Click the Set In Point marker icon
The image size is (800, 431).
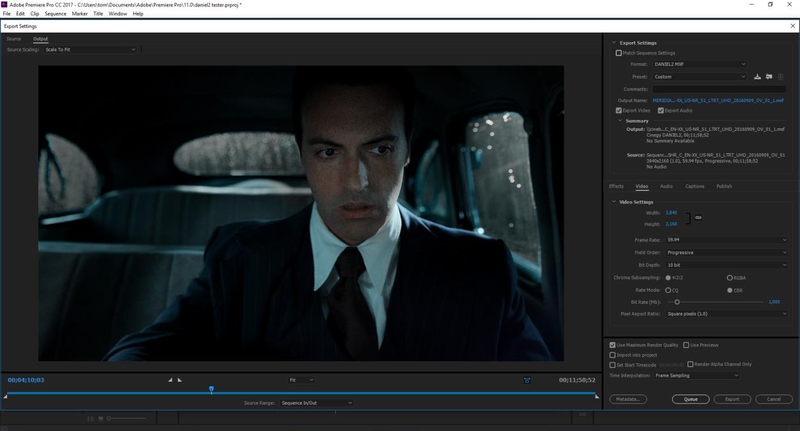pyautogui.click(x=170, y=380)
